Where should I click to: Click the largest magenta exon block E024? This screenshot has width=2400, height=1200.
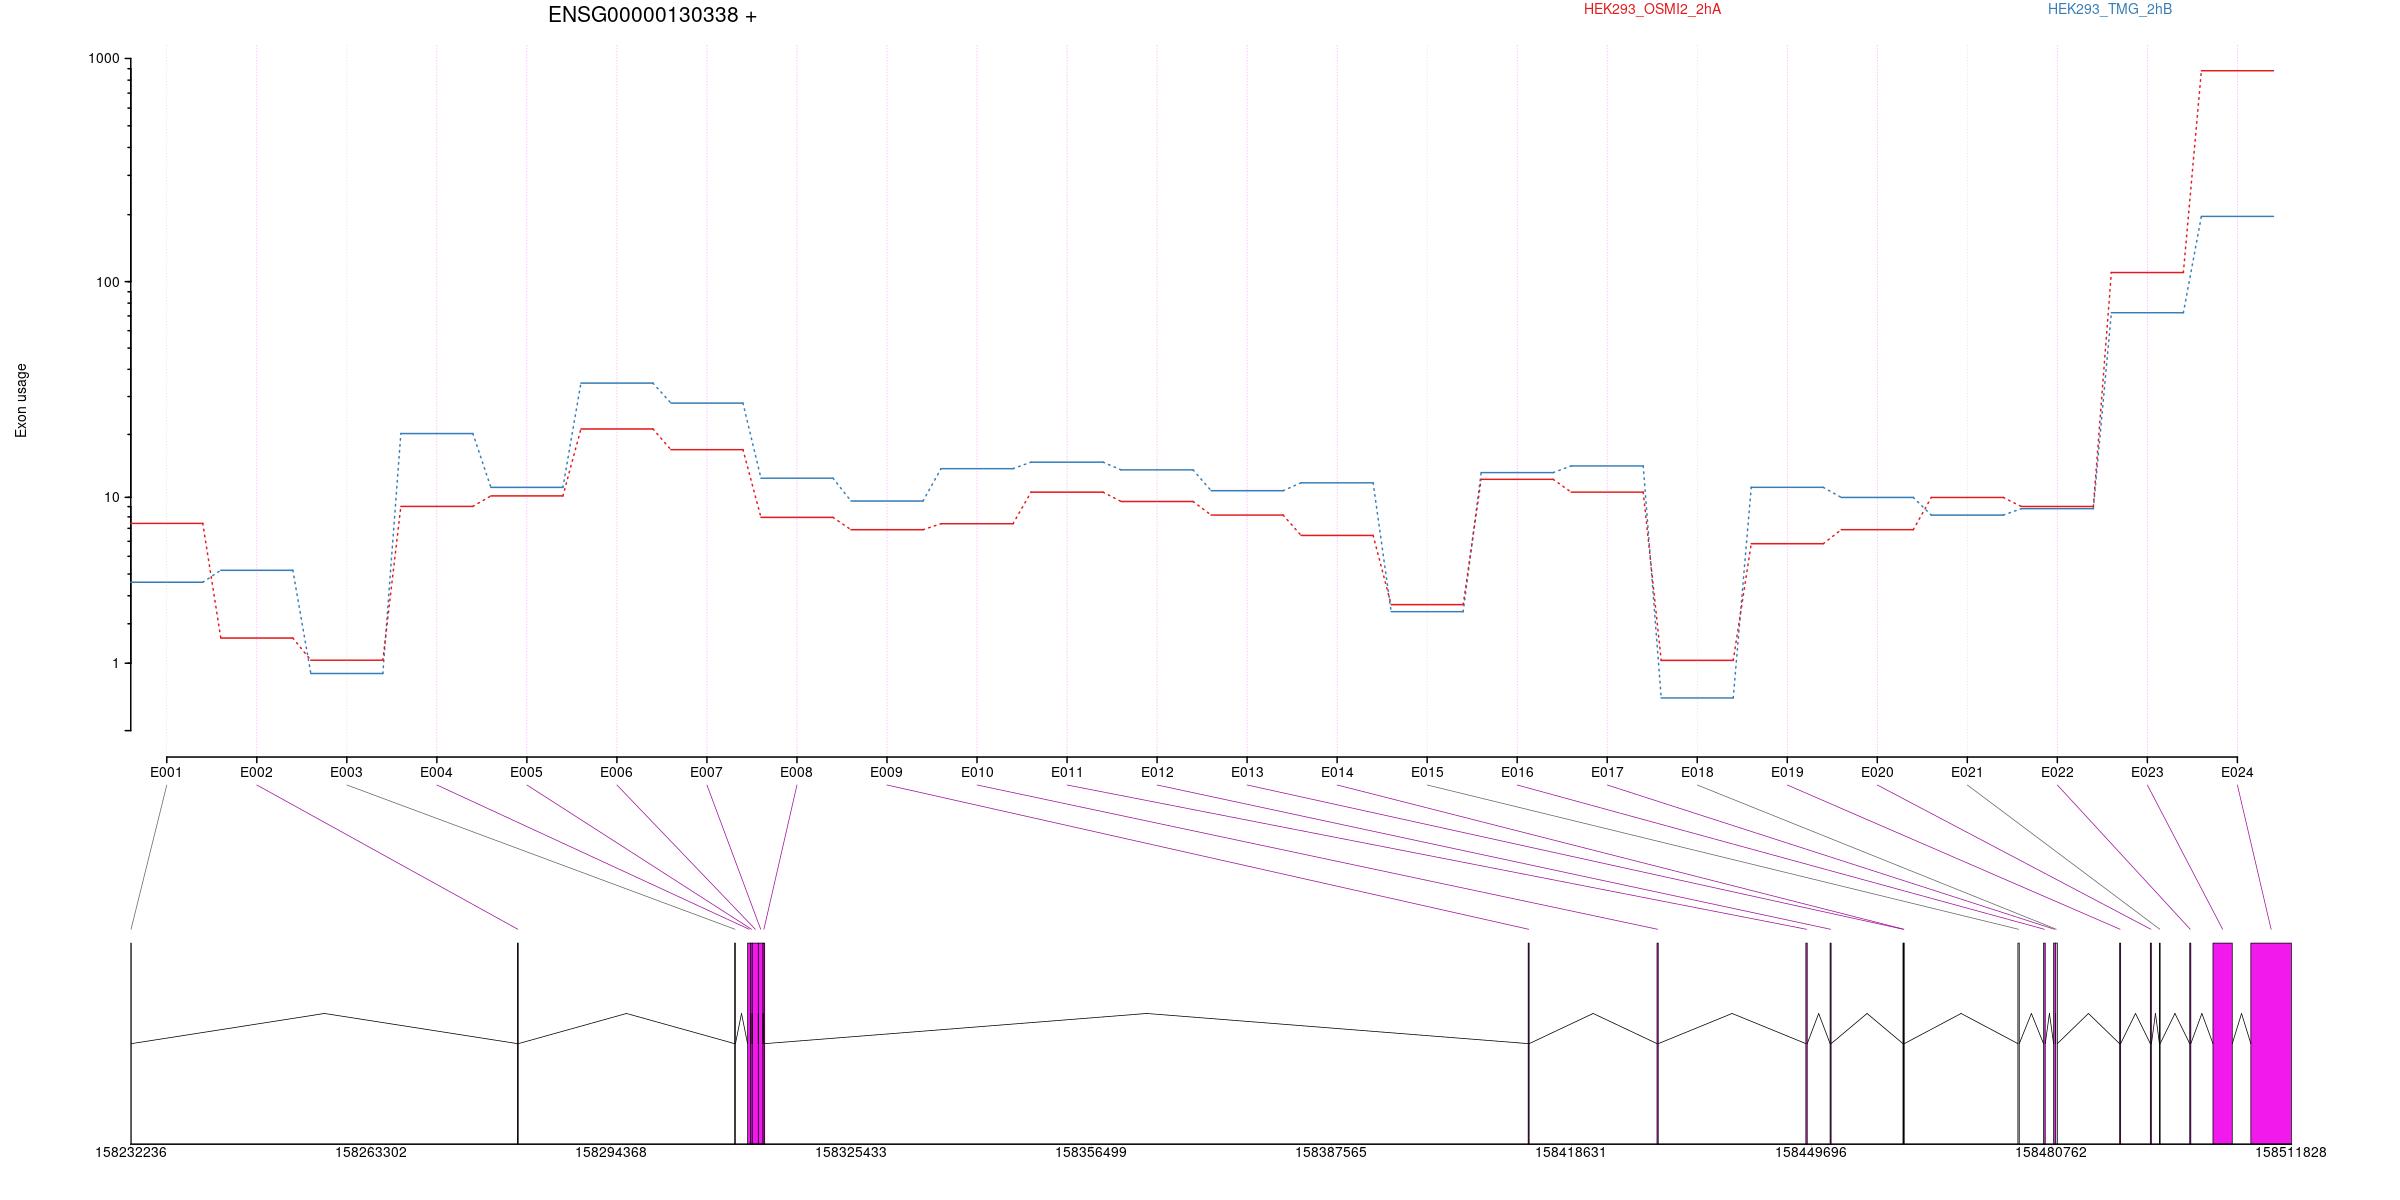pyautogui.click(x=2271, y=1043)
